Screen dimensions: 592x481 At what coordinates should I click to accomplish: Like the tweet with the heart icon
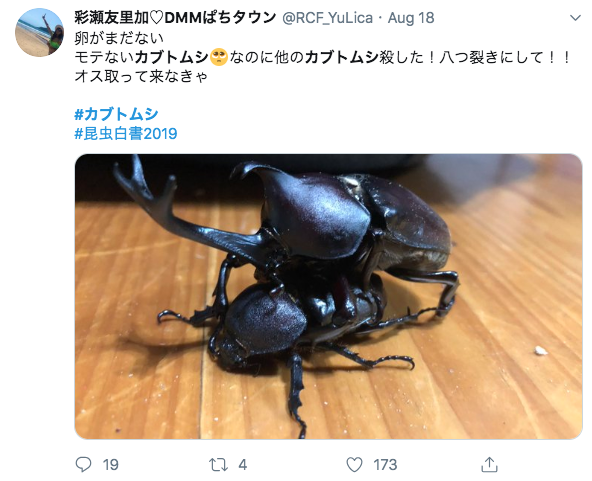354,464
